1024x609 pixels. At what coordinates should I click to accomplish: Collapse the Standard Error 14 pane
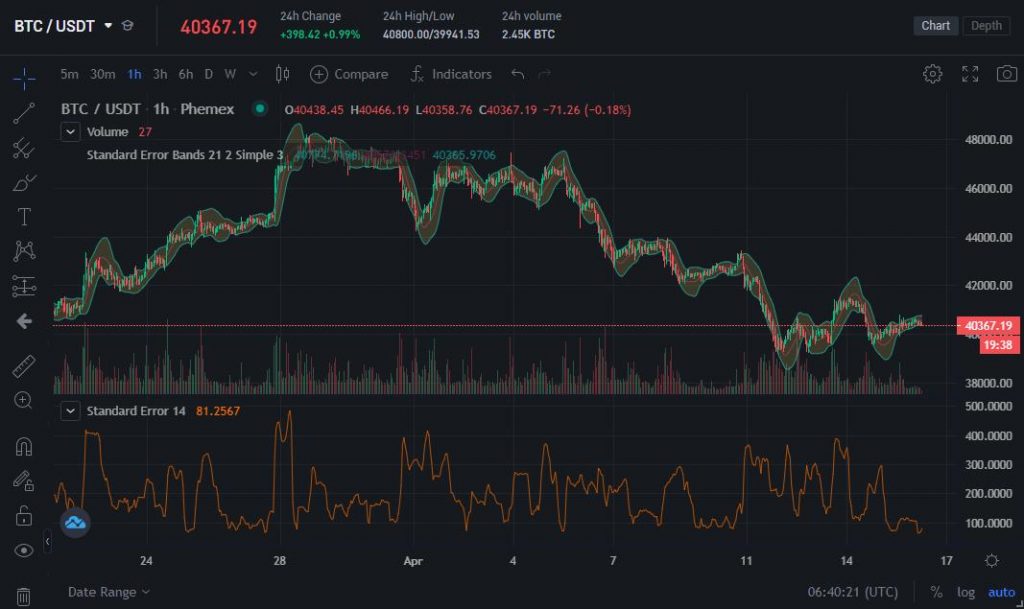pyautogui.click(x=70, y=410)
